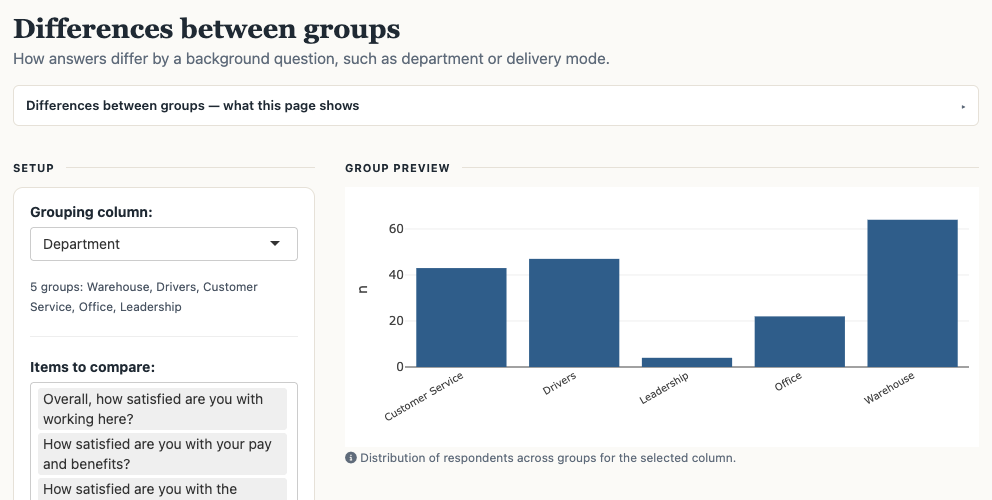Click the y-axis value 40

(x=396, y=275)
